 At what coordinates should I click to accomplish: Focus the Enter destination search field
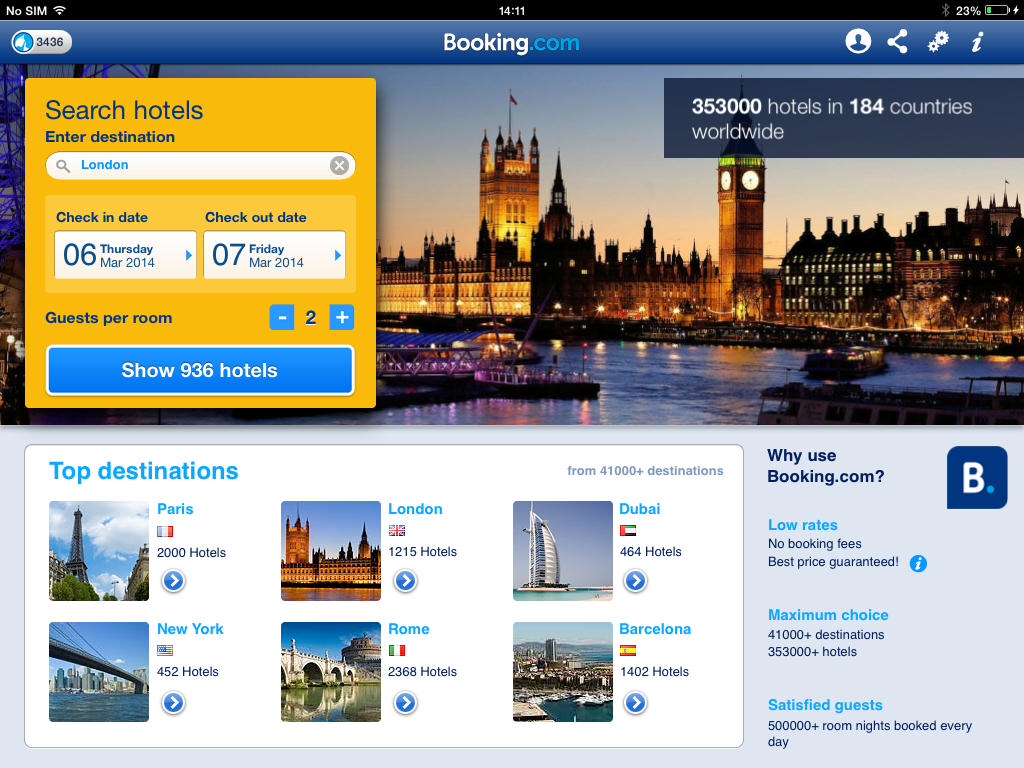coord(200,165)
